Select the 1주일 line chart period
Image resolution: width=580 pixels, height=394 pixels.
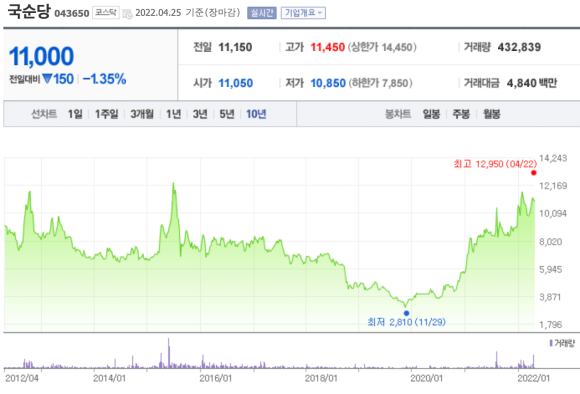pos(106,114)
